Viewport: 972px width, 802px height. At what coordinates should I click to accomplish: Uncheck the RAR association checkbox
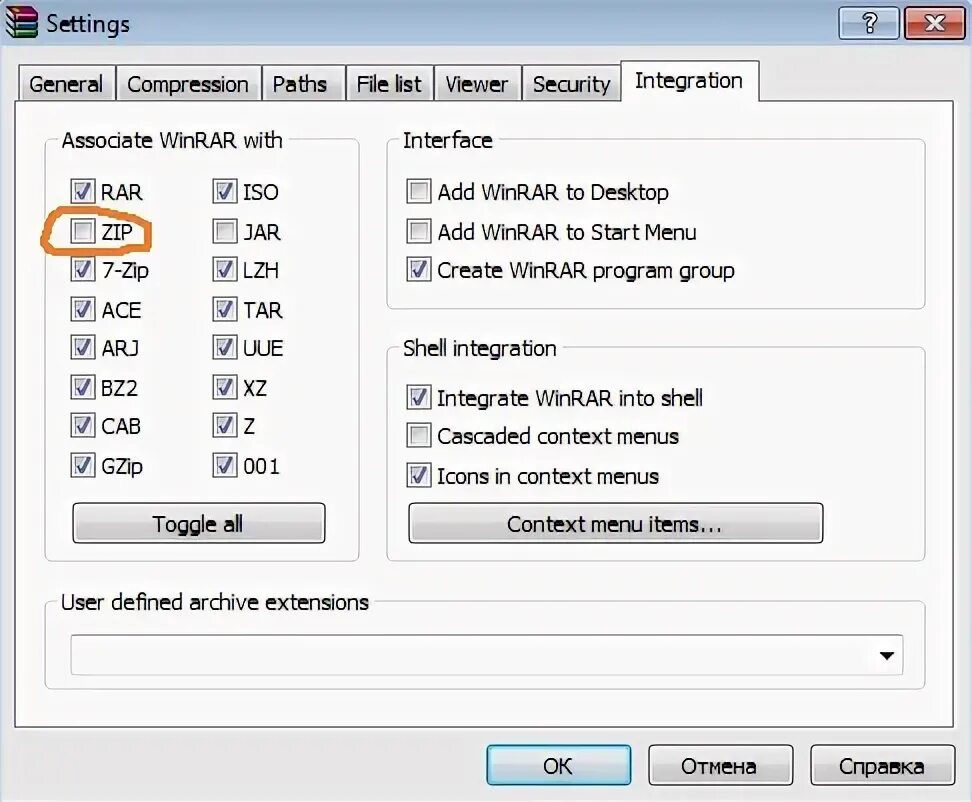coord(82,192)
